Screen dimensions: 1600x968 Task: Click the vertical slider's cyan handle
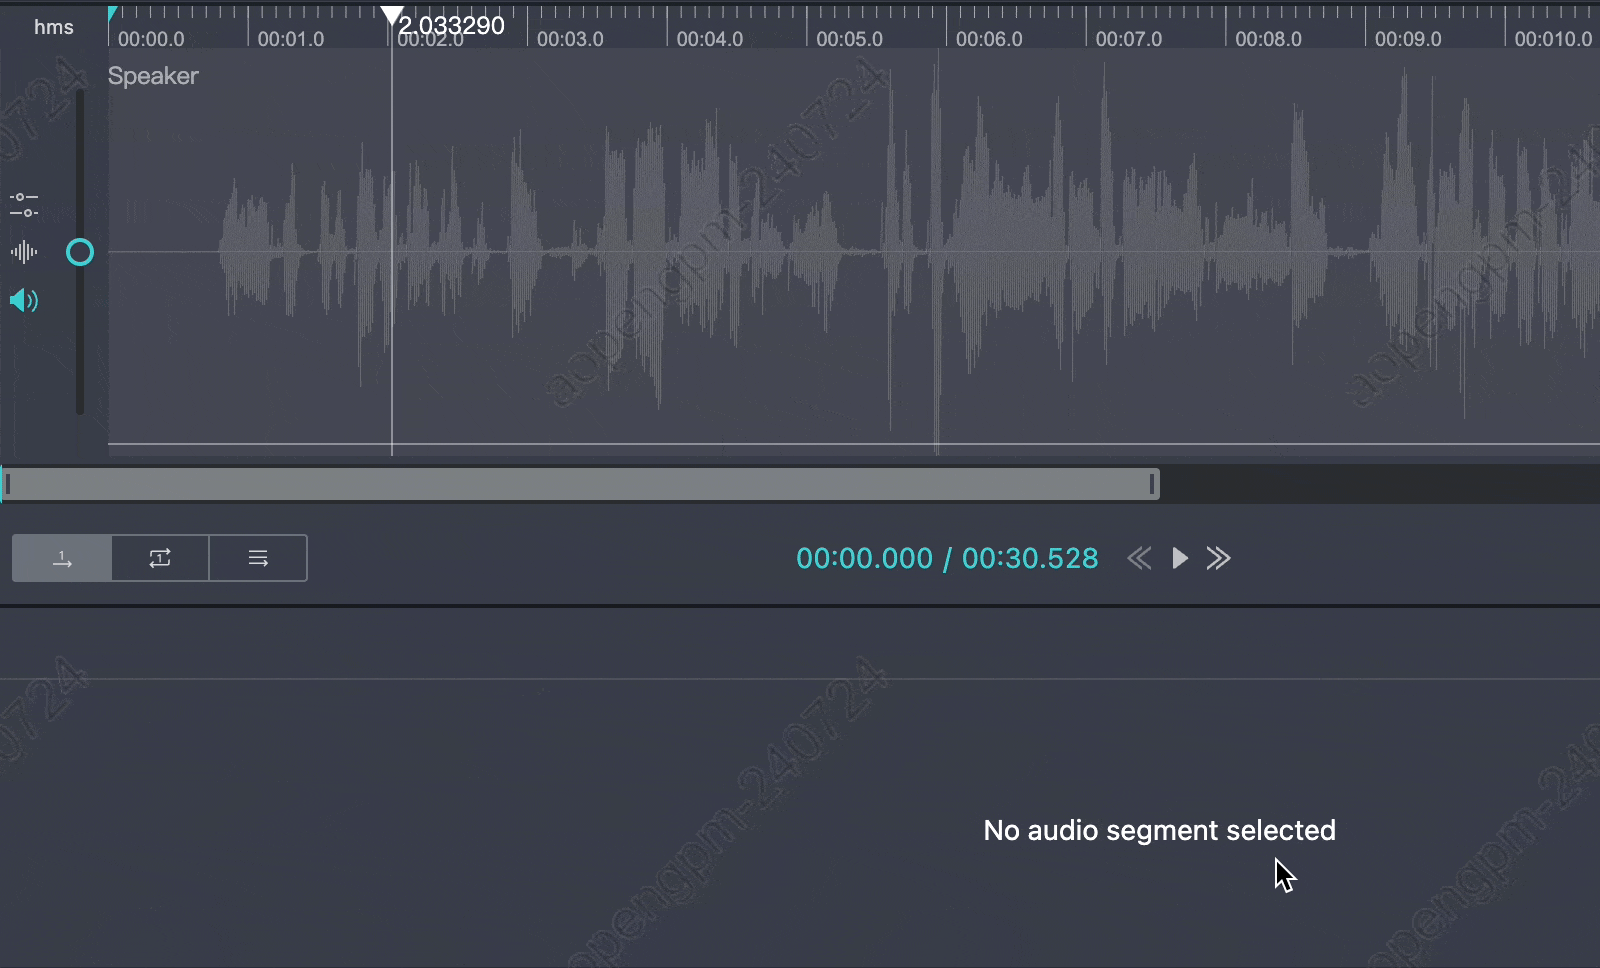tap(80, 252)
